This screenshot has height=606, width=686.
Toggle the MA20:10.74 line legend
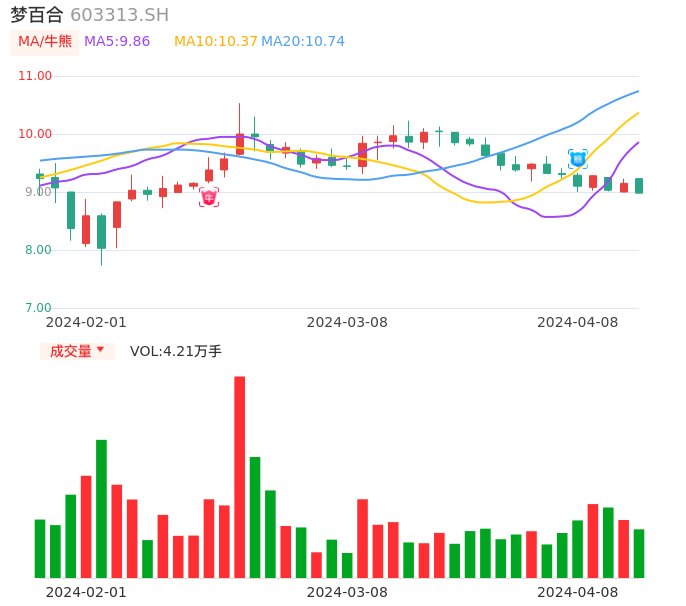click(x=303, y=42)
